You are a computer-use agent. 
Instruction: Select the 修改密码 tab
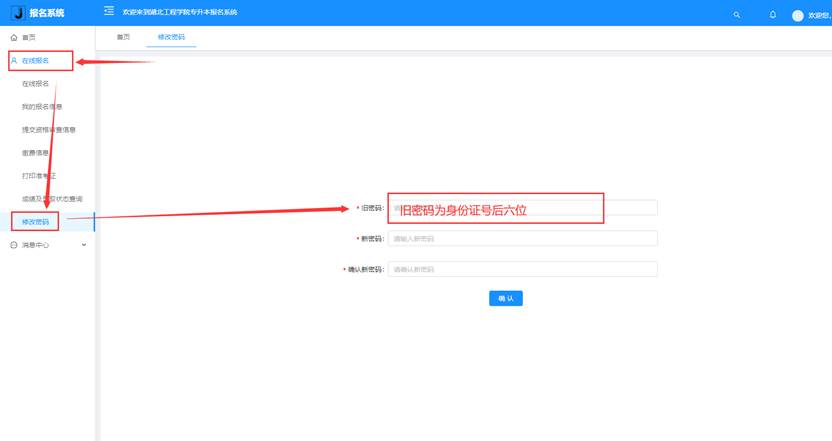[x=171, y=37]
